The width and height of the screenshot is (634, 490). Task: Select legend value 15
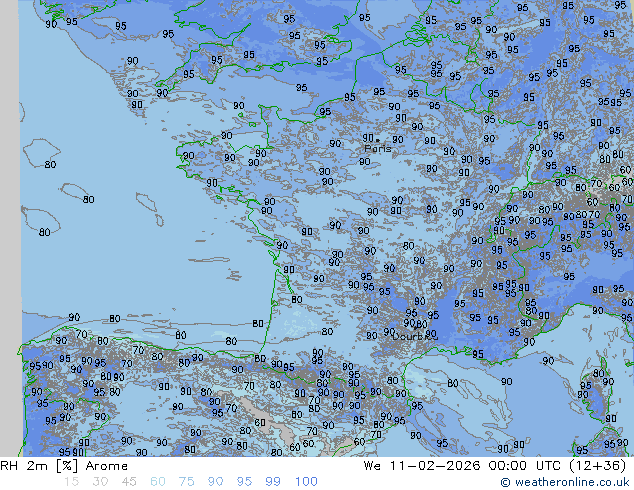(71, 482)
